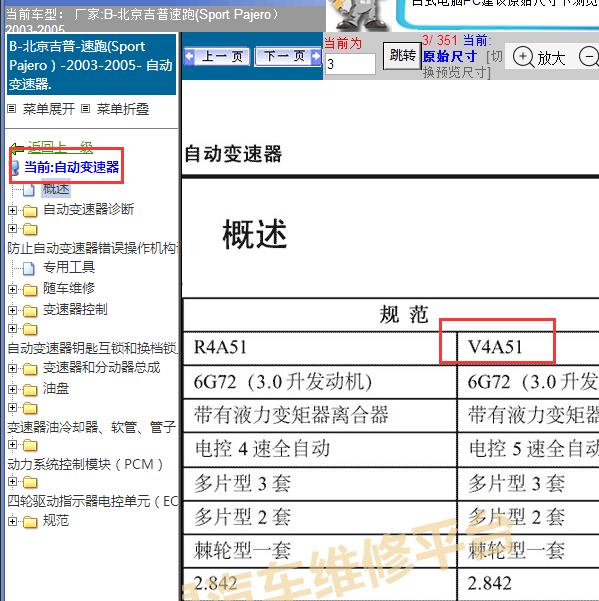This screenshot has width=599, height=601.
Task: Open 防止自动变速器错误操作机构 item
Action: 93,248
